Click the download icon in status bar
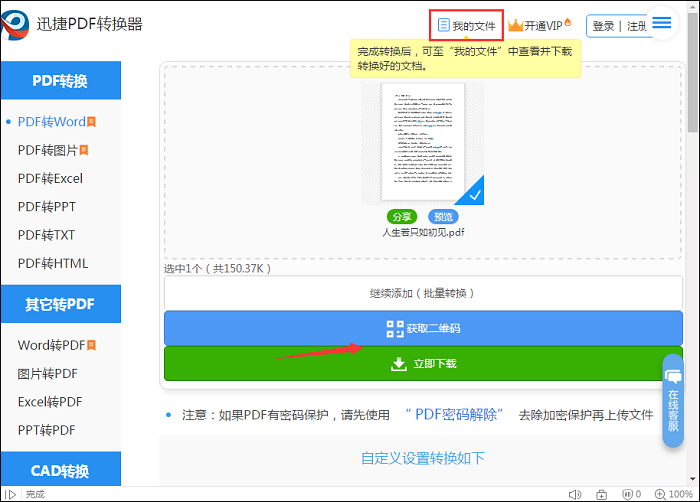Viewport: 700px width, 502px height. pos(601,494)
